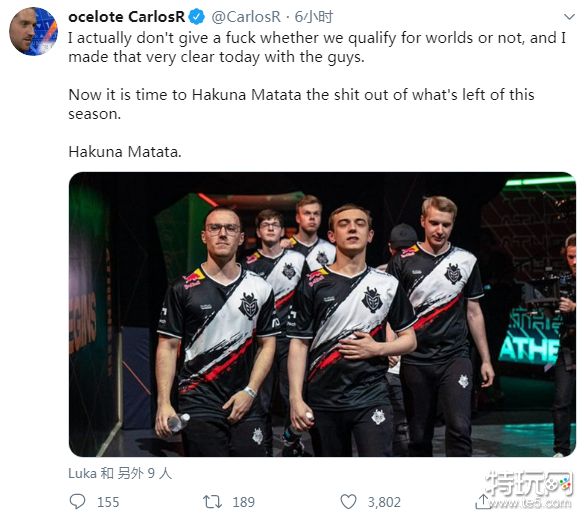Click the final Hakuna Matata. line
585x519 pixels.
coord(125,152)
